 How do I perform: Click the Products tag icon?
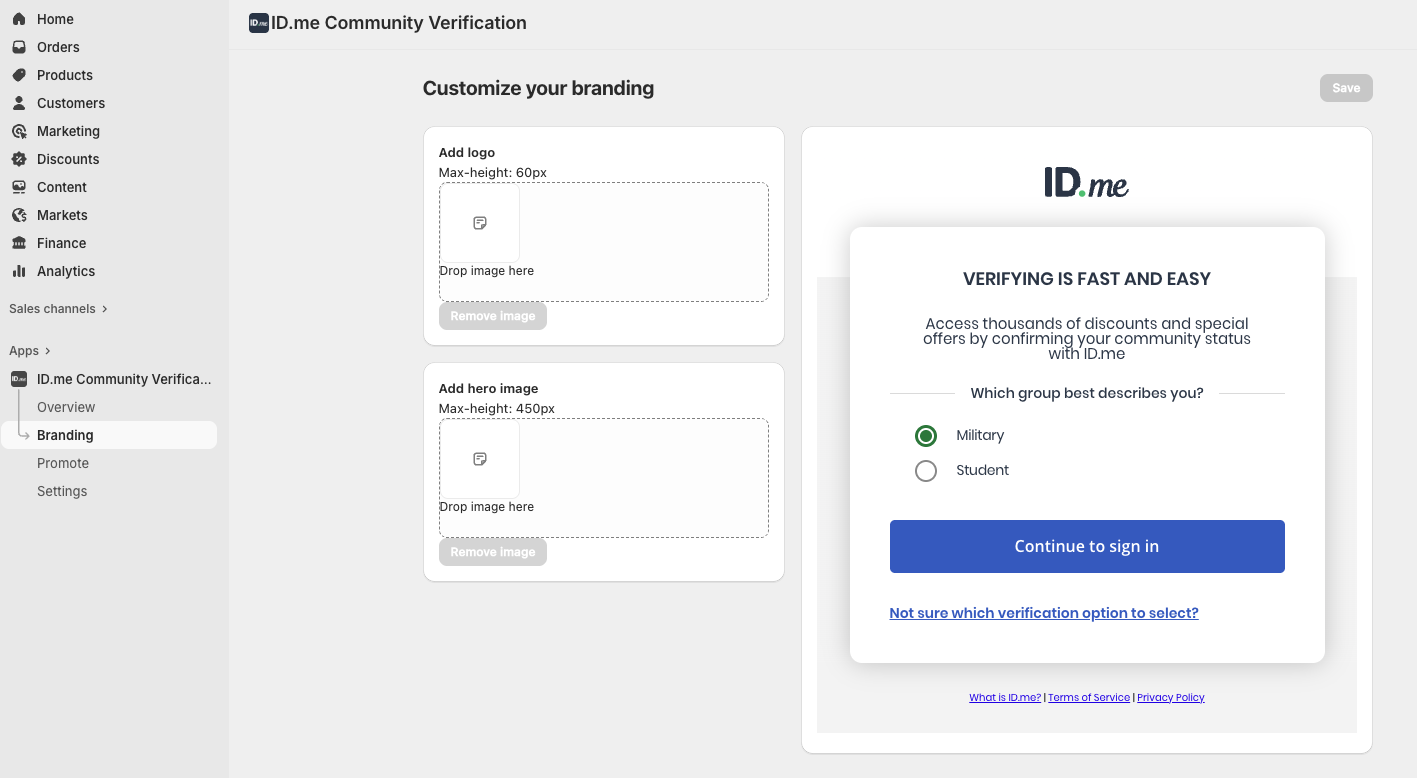pyautogui.click(x=19, y=75)
